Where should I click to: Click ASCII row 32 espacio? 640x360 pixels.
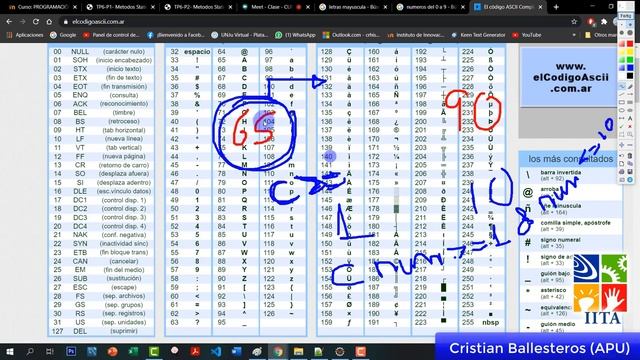coord(188,51)
